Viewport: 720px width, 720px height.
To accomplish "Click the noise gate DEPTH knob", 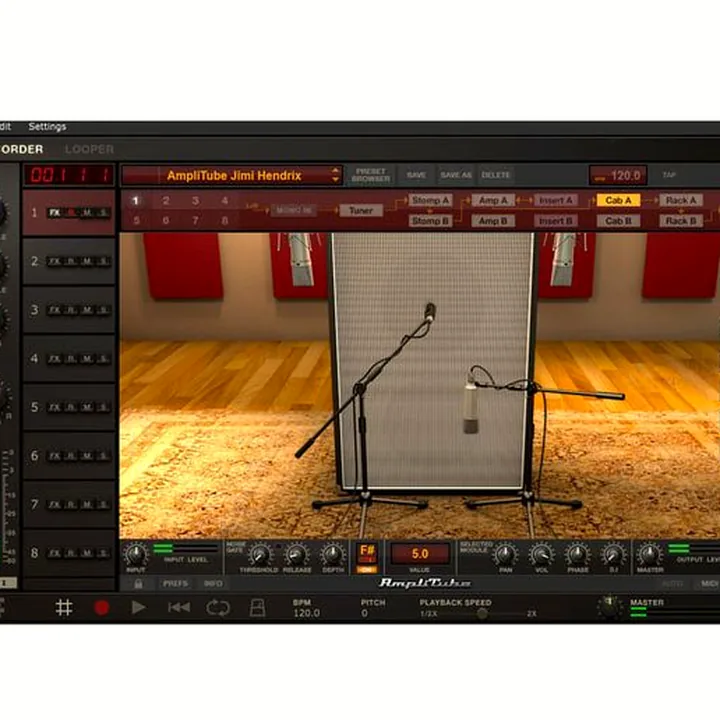I will click(333, 554).
